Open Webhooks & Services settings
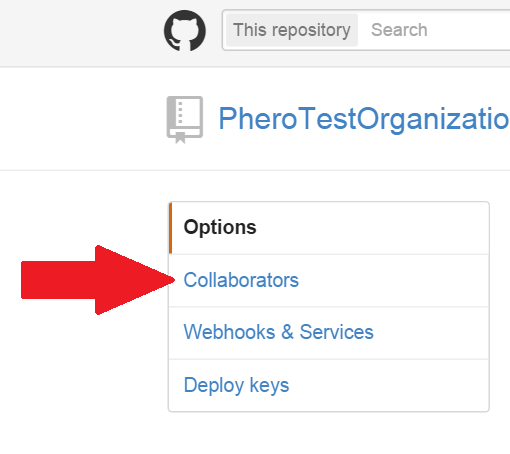 329,333
